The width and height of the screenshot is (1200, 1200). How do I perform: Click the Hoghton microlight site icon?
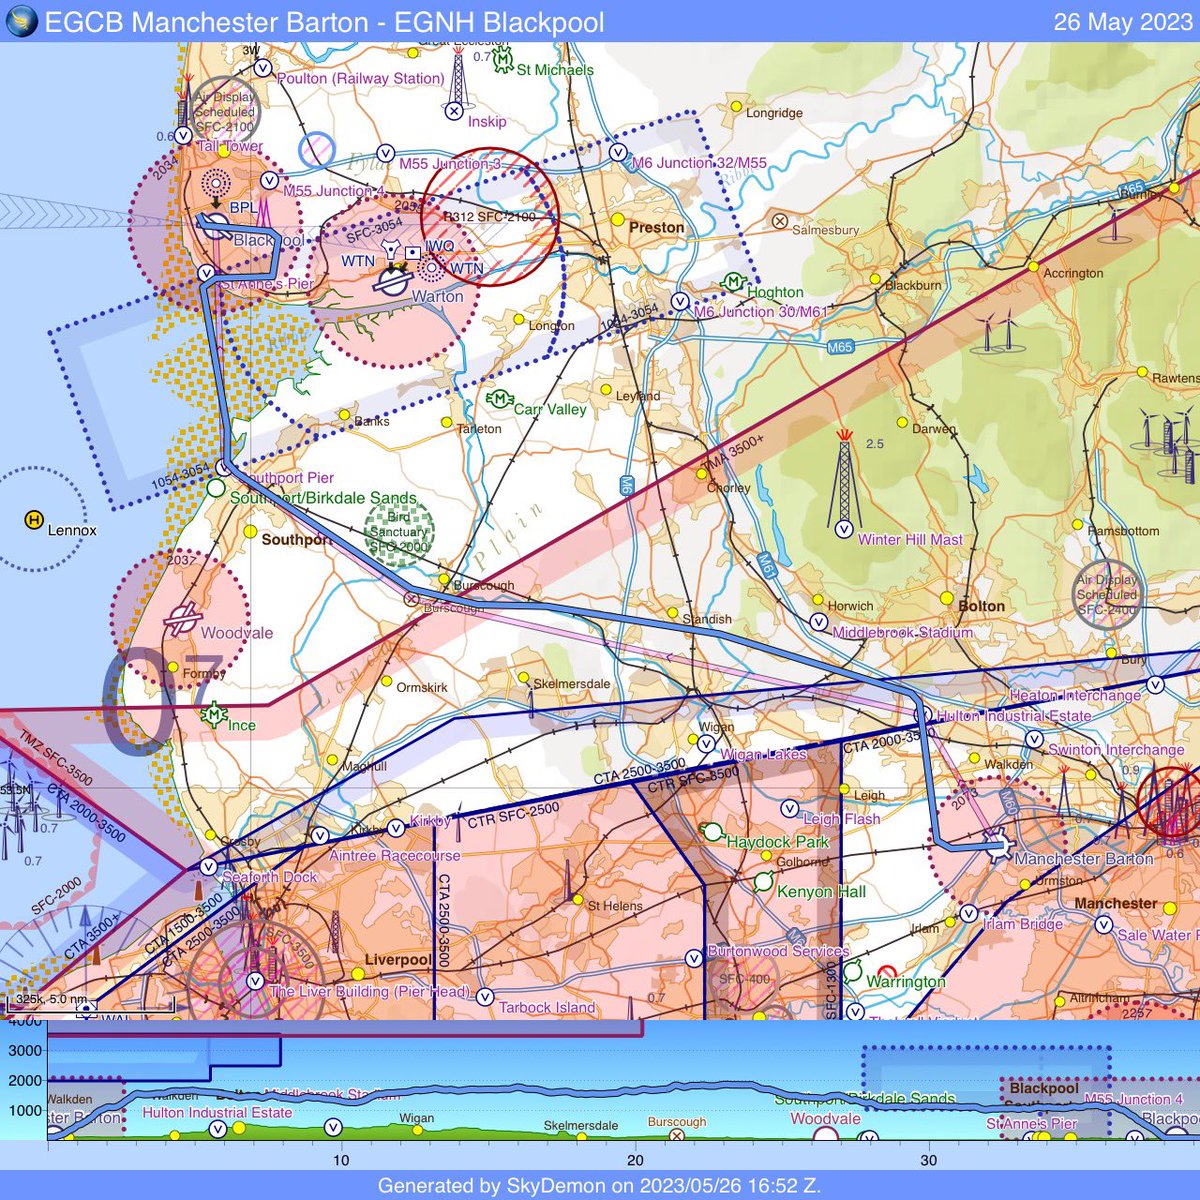coord(734,282)
